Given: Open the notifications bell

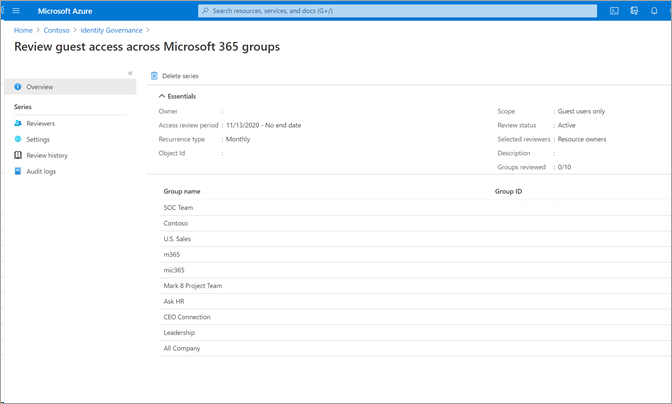Looking at the screenshot, I should tap(656, 11).
